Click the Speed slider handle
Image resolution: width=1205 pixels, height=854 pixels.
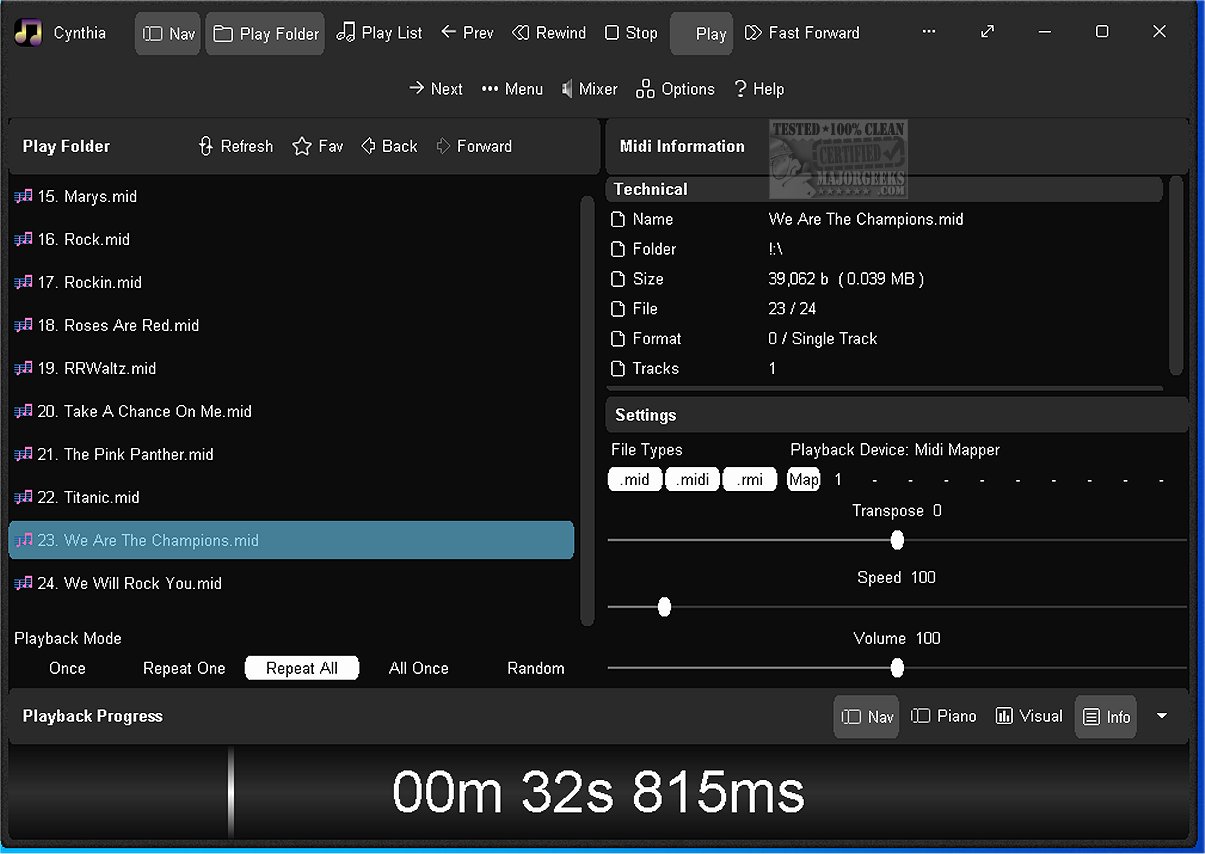click(x=664, y=607)
